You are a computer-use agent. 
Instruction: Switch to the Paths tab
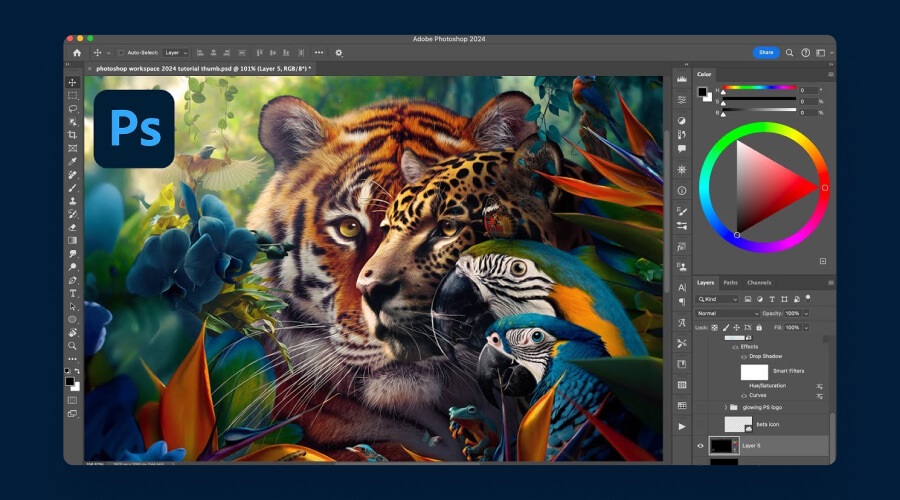point(731,283)
